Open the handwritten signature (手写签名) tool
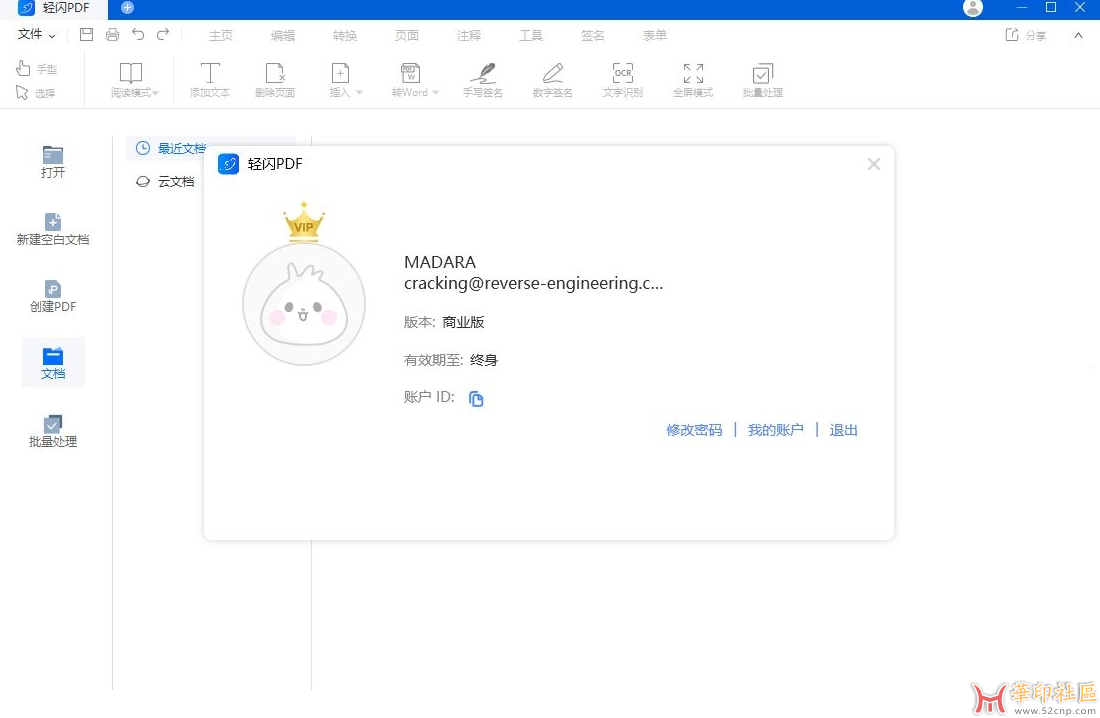Viewport: 1100px width, 718px height. [x=483, y=80]
